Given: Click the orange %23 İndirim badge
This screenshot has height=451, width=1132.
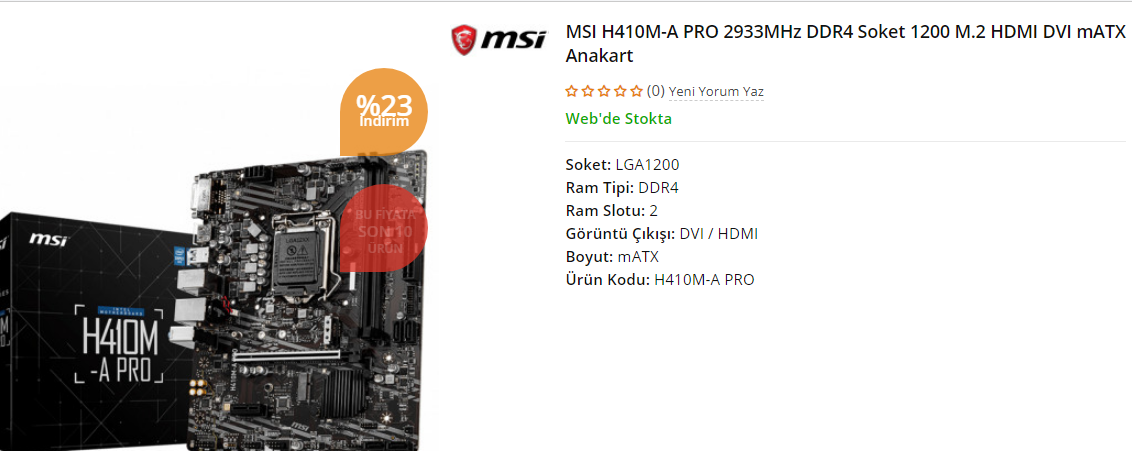Looking at the screenshot, I should pos(383,111).
